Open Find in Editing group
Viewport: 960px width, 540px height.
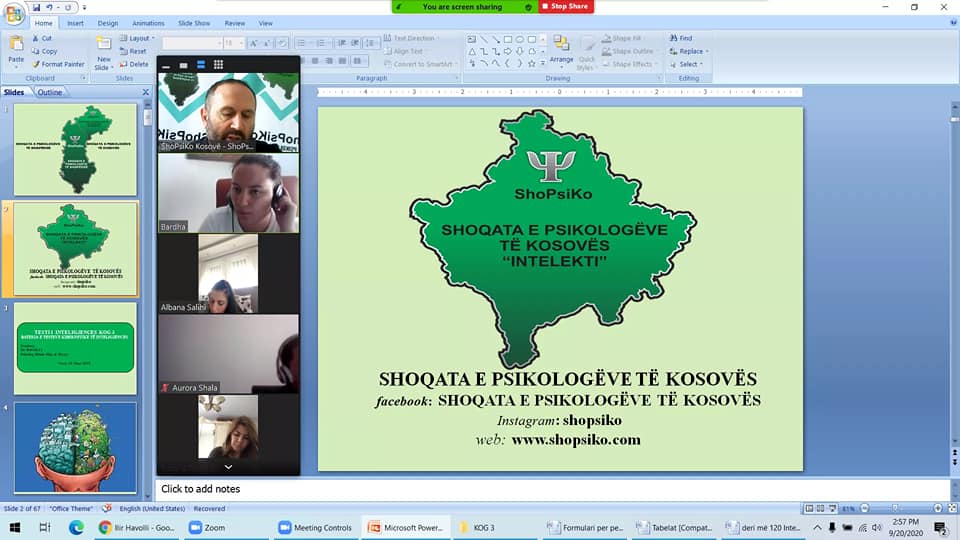click(681, 38)
